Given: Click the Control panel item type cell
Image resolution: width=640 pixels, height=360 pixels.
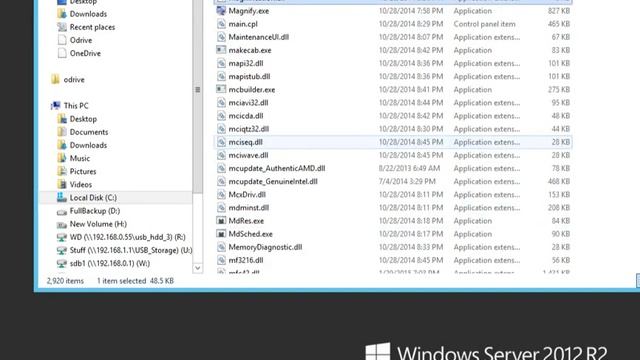Looking at the screenshot, I should point(484,24).
